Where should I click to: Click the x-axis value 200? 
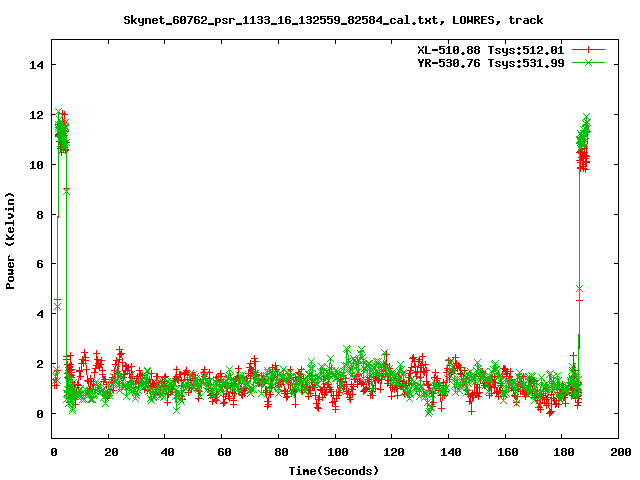621,452
